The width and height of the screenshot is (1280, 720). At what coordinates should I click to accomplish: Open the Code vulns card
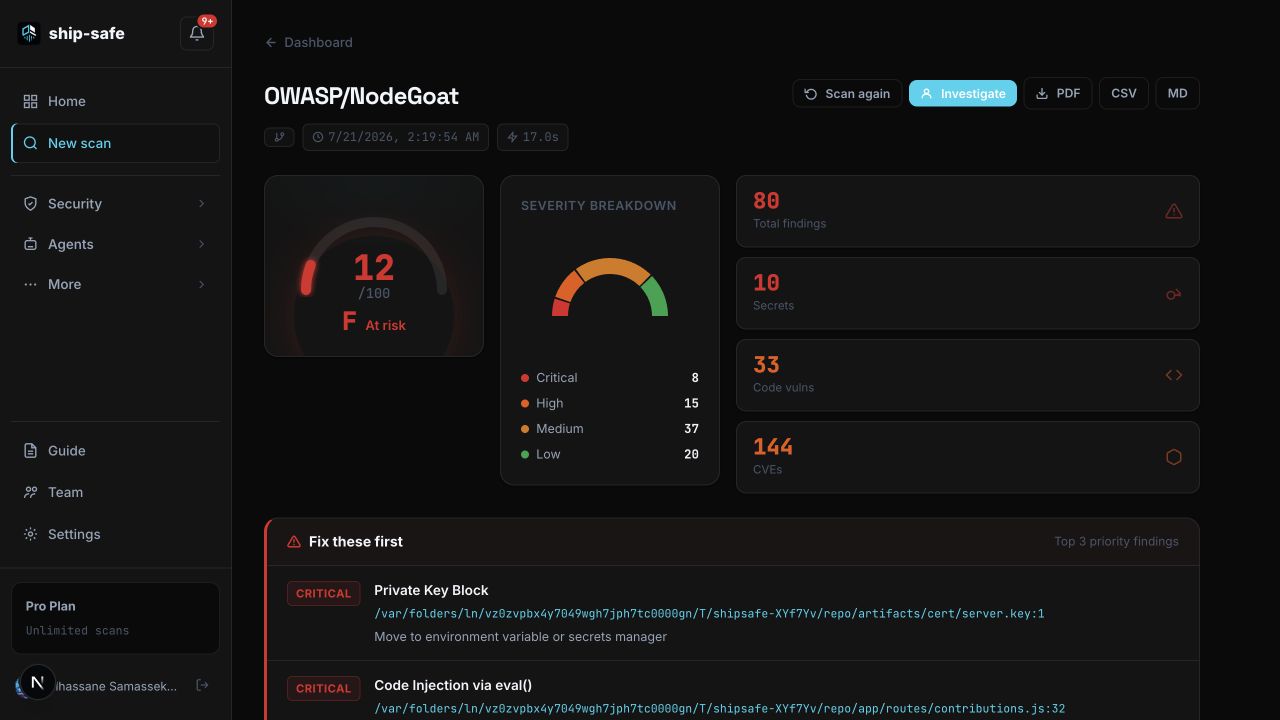pyautogui.click(x=968, y=375)
